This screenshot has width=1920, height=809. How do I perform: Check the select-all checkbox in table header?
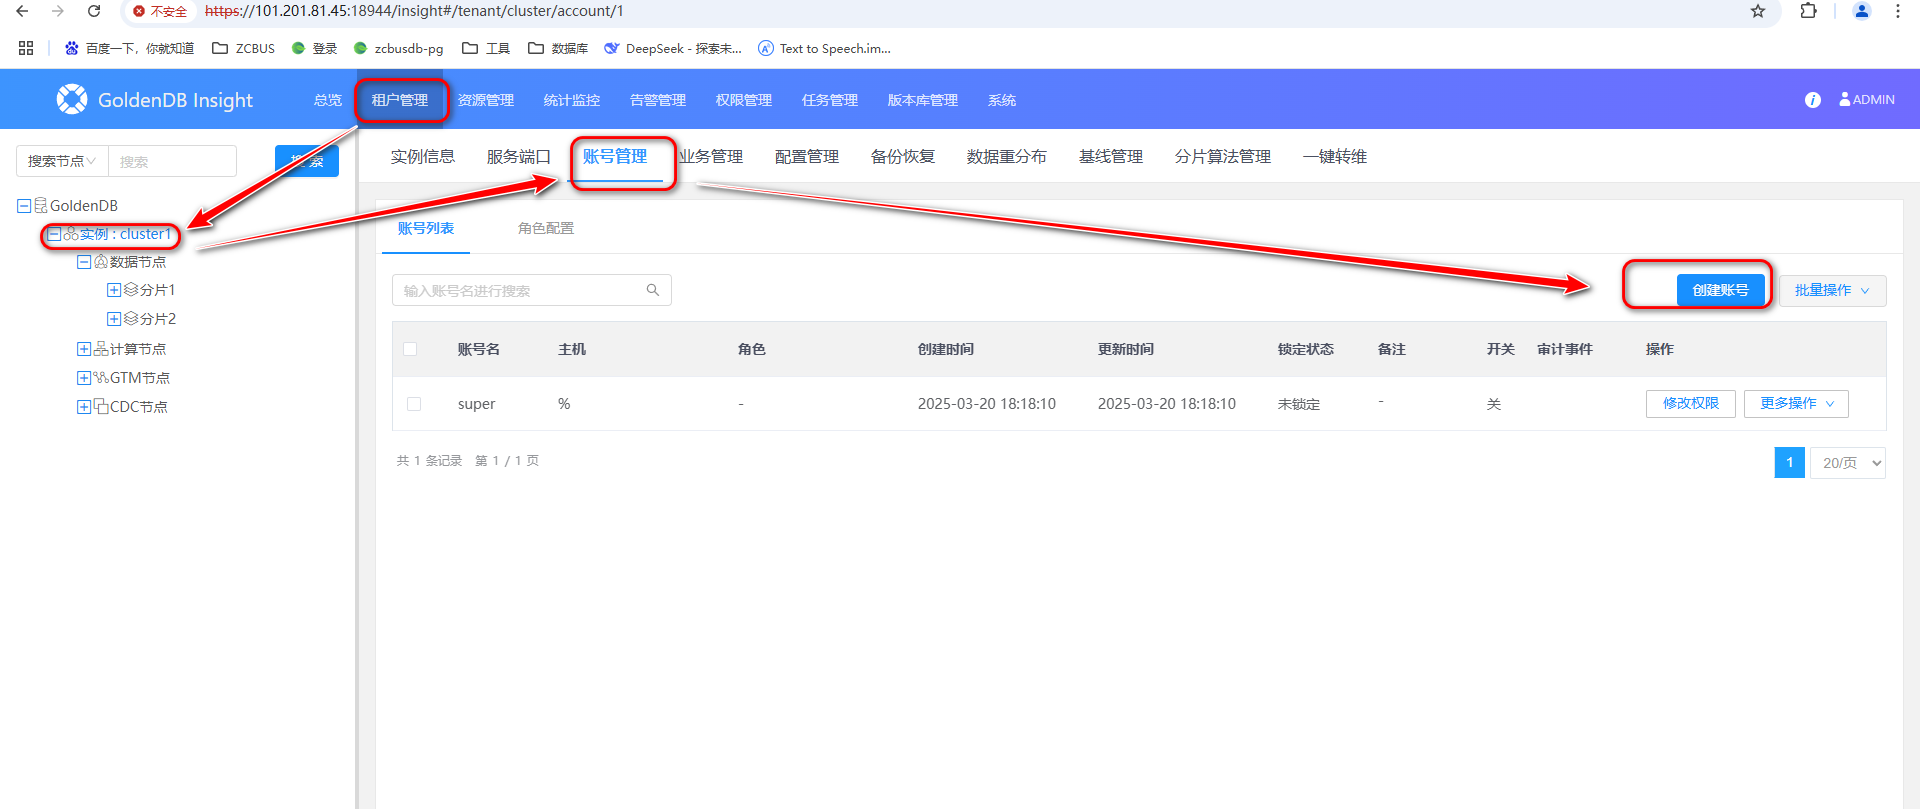pos(410,349)
